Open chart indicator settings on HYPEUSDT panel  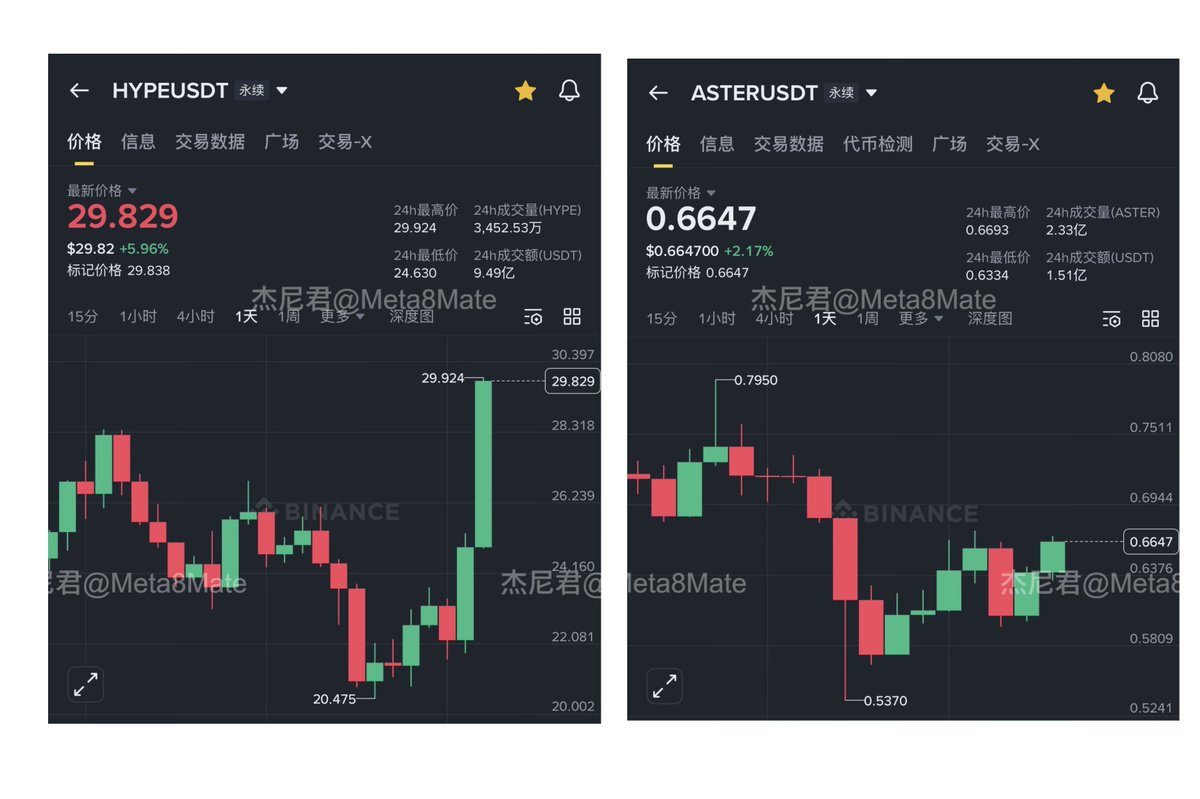[x=533, y=317]
